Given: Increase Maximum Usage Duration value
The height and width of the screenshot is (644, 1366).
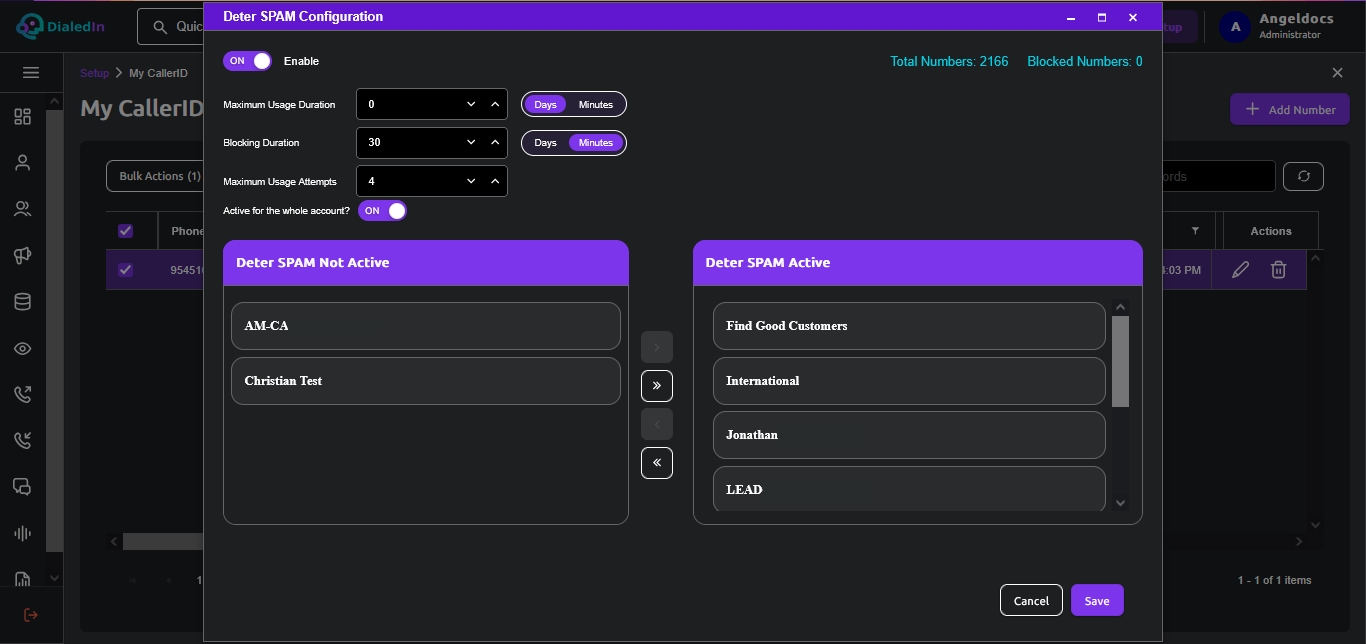Looking at the screenshot, I should pos(495,104).
